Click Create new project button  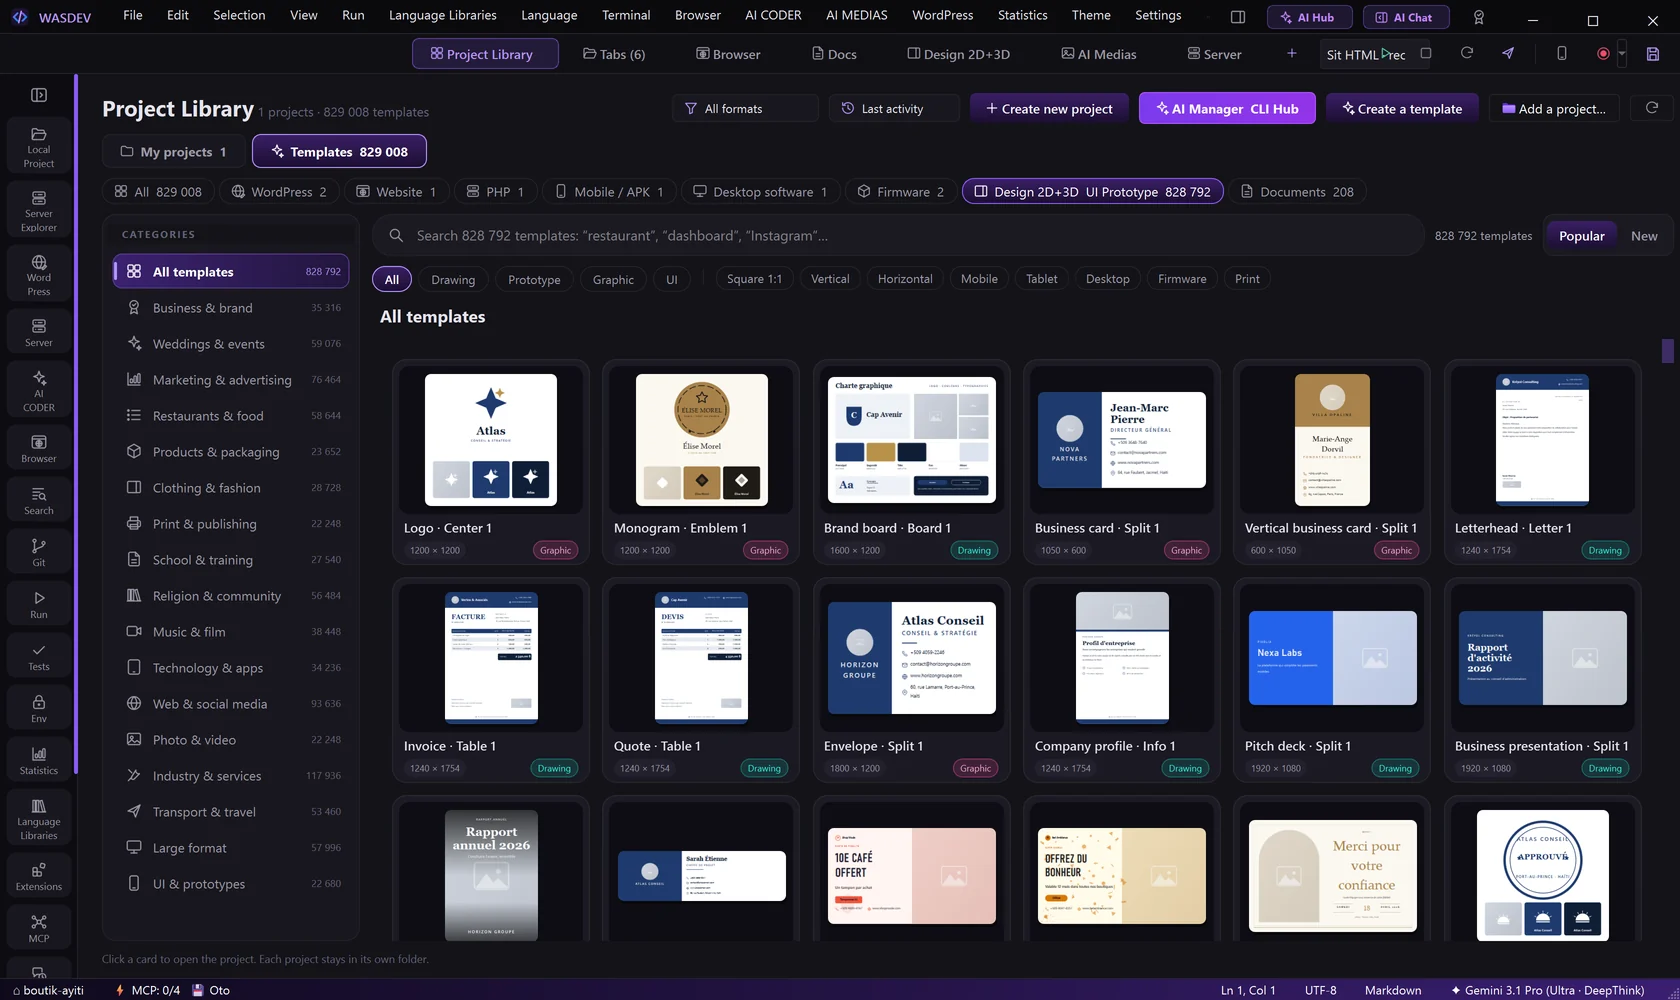pyautogui.click(x=1049, y=108)
